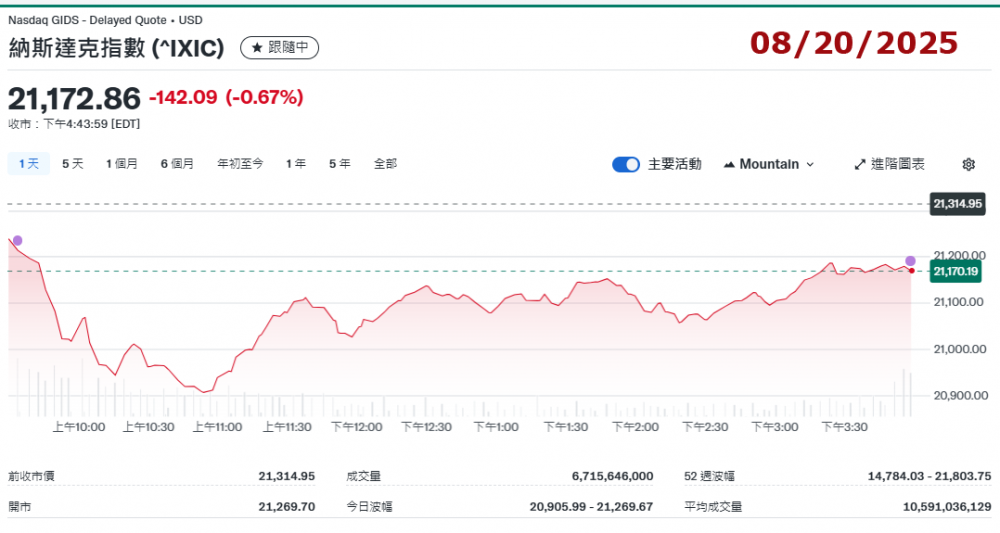Click the red dot ending the price line
Viewport: 1000px width, 533px height.
pyautogui.click(x=911, y=271)
